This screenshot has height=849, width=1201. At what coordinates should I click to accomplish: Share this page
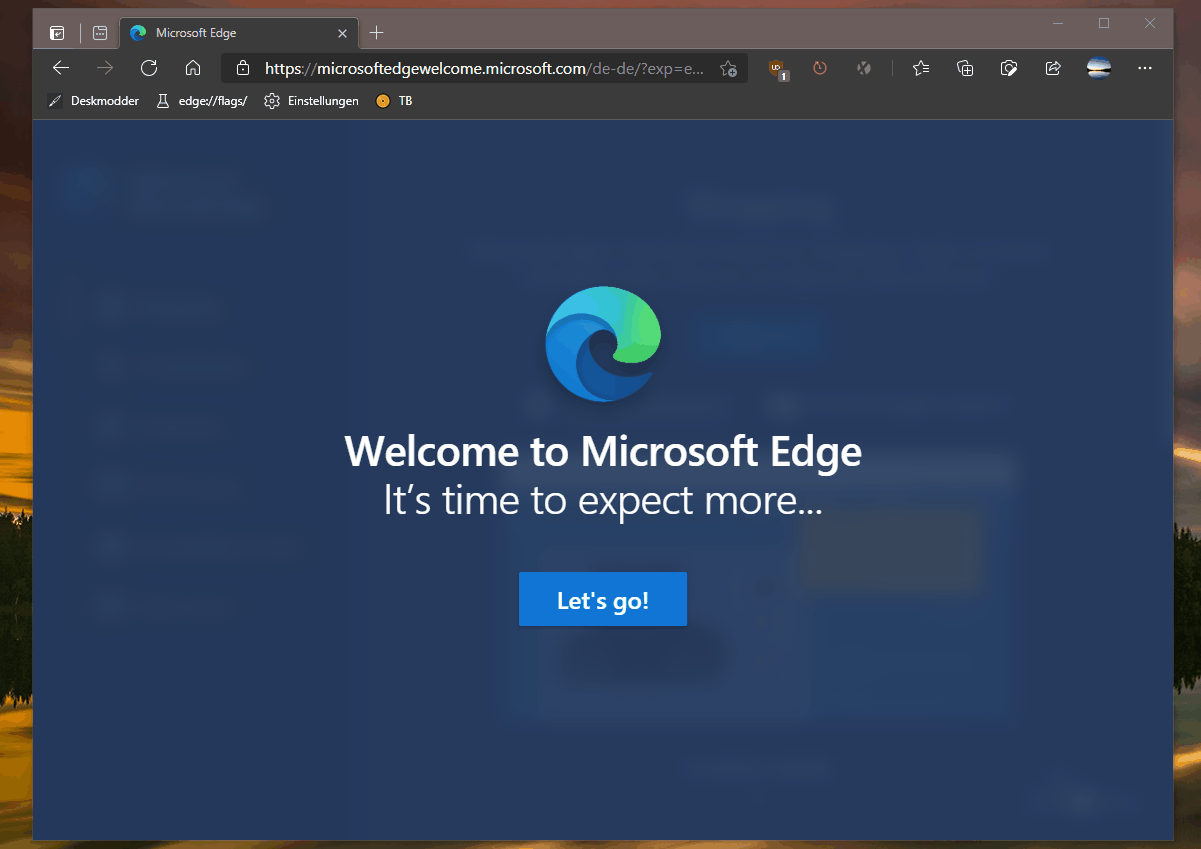(x=1053, y=68)
